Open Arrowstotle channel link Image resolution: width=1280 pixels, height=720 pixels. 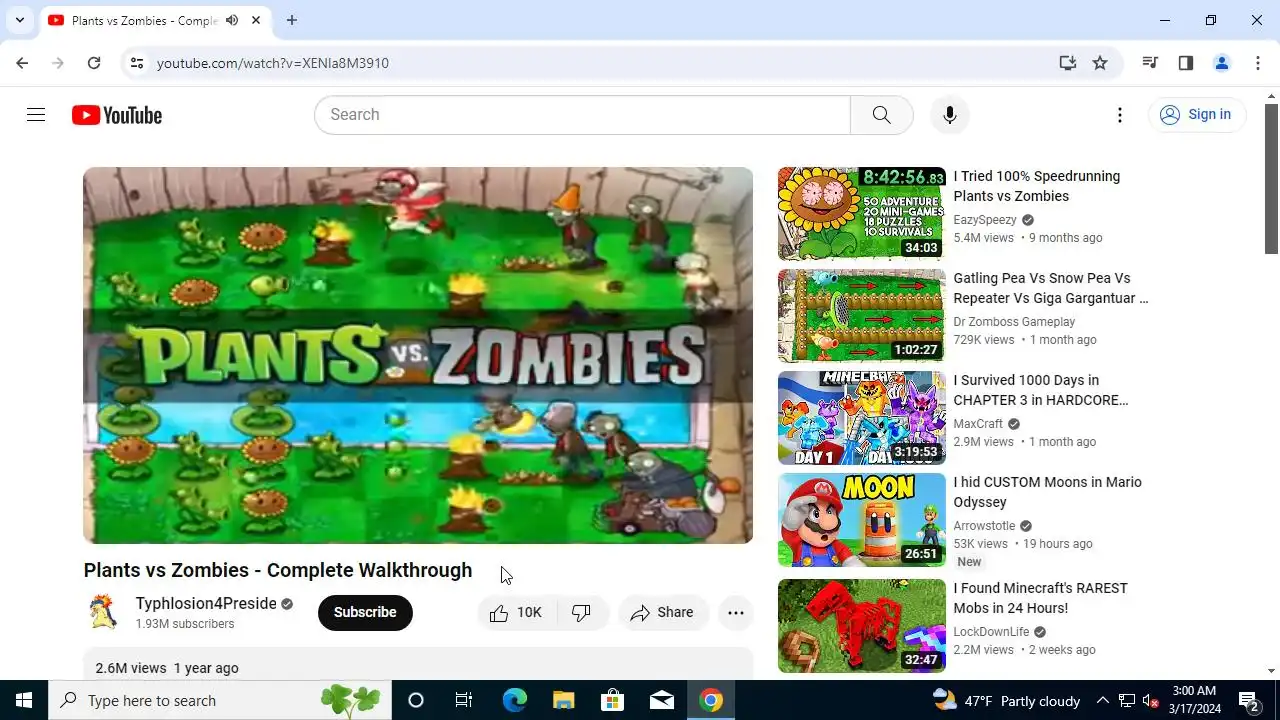[x=984, y=526]
